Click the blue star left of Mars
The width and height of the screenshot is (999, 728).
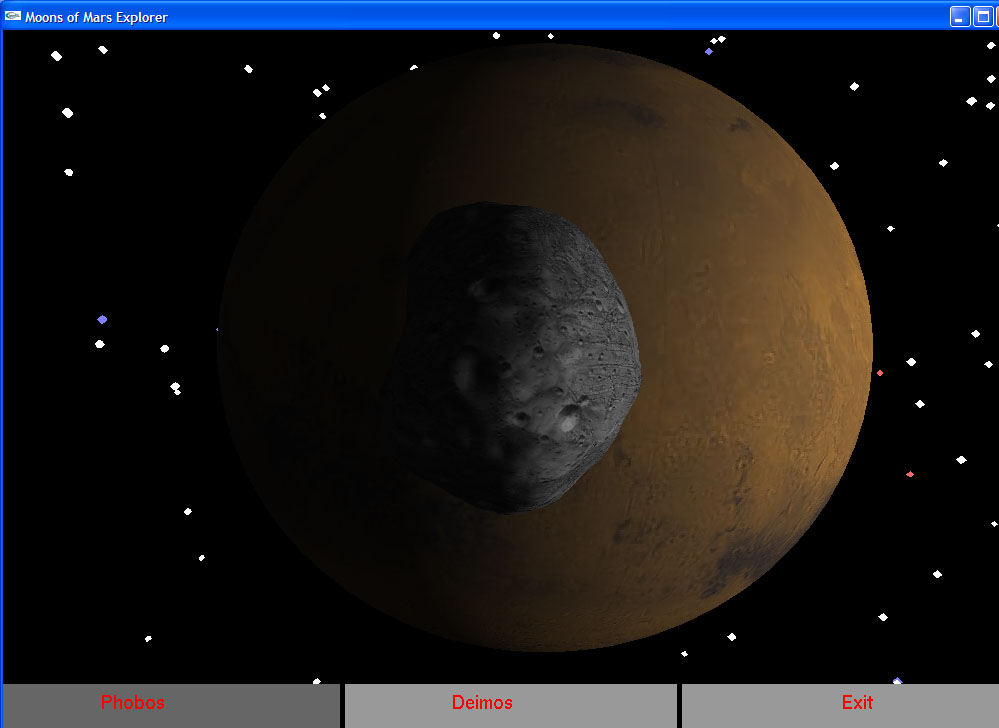pos(102,320)
